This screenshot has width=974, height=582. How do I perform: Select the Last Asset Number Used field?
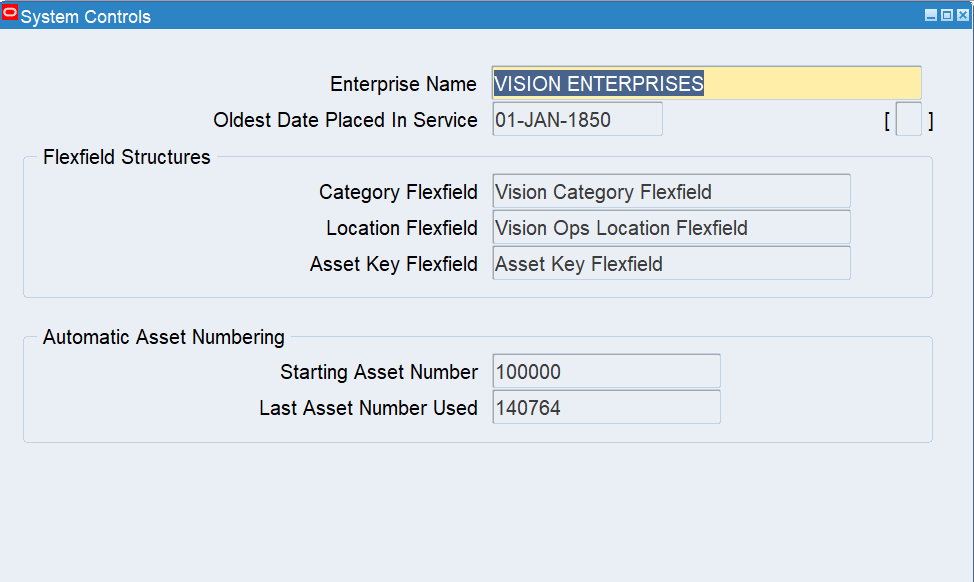click(605, 407)
